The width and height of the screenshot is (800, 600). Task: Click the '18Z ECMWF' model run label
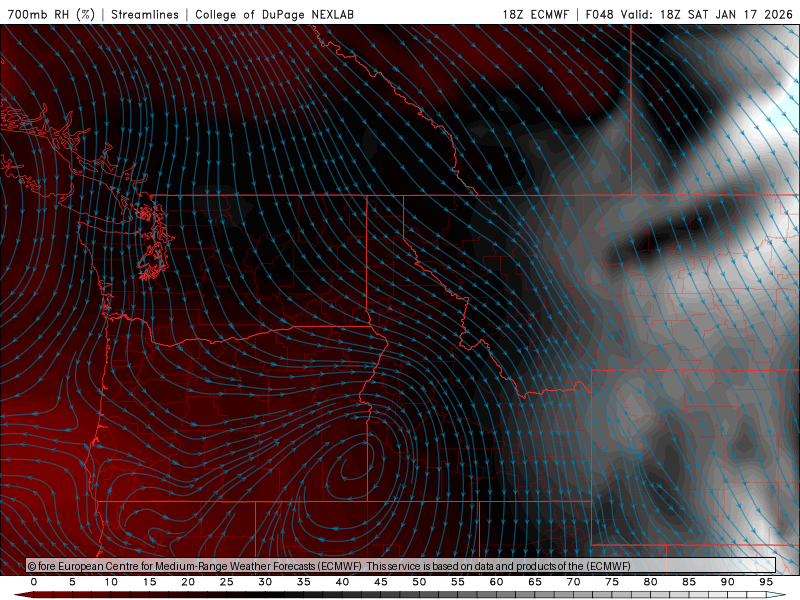(x=535, y=14)
